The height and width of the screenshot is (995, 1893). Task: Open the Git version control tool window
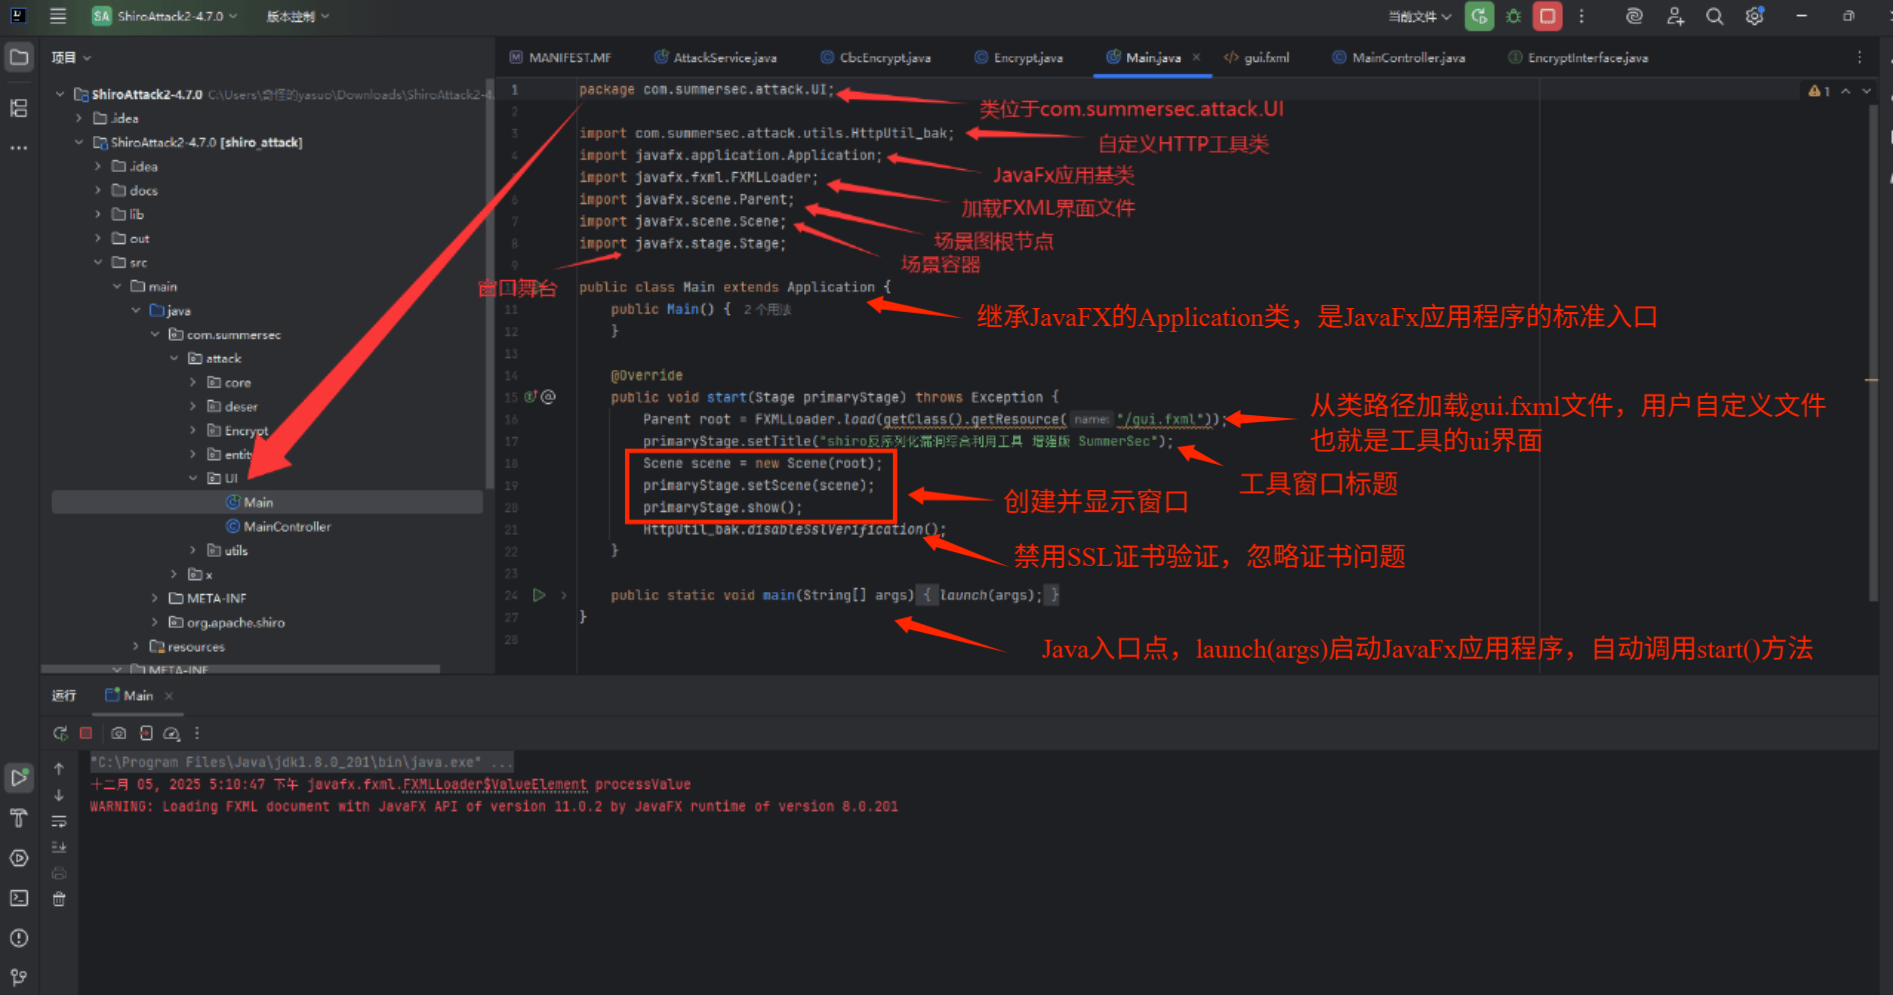[19, 977]
